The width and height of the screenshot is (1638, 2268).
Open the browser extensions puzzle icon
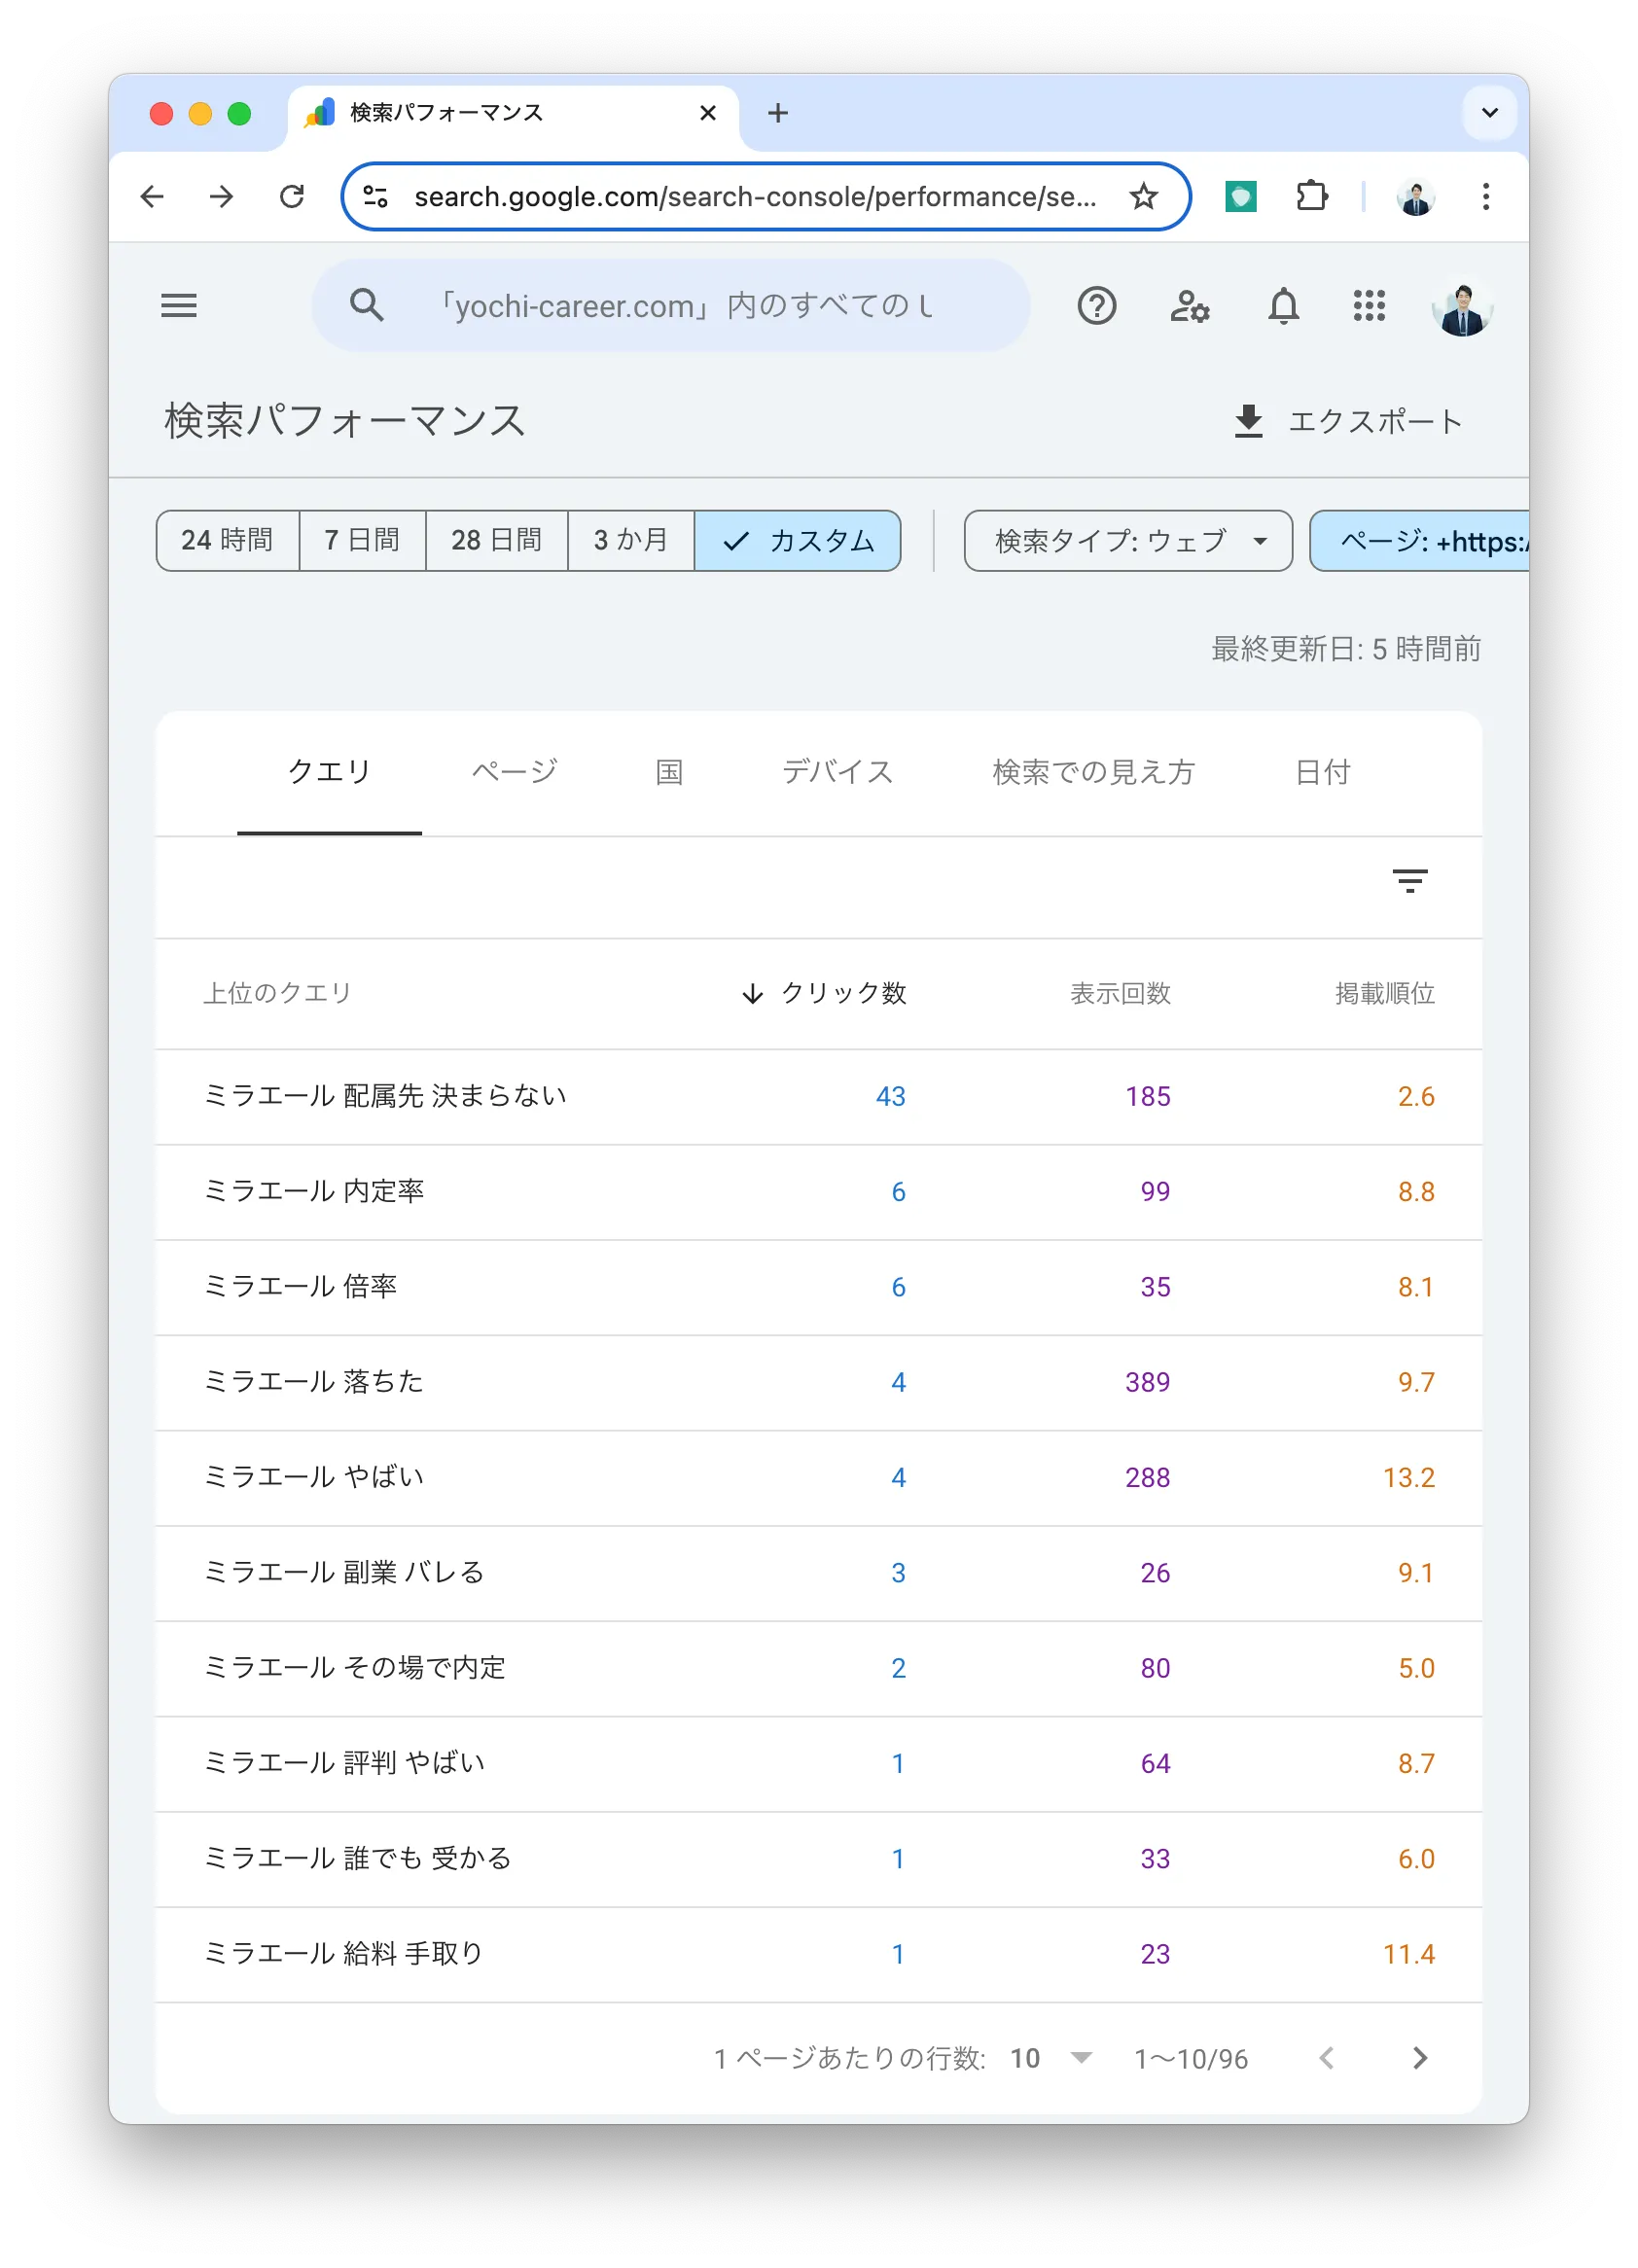click(x=1311, y=197)
